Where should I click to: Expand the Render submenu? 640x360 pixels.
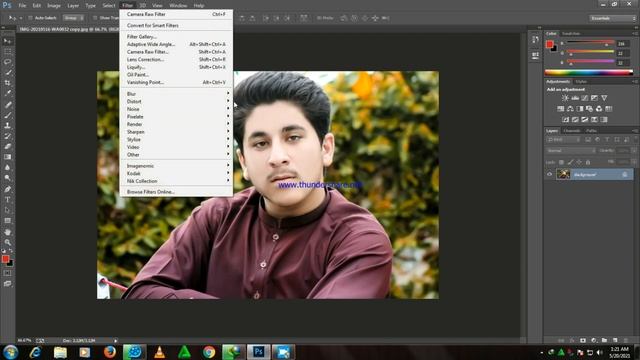pyautogui.click(x=176, y=124)
